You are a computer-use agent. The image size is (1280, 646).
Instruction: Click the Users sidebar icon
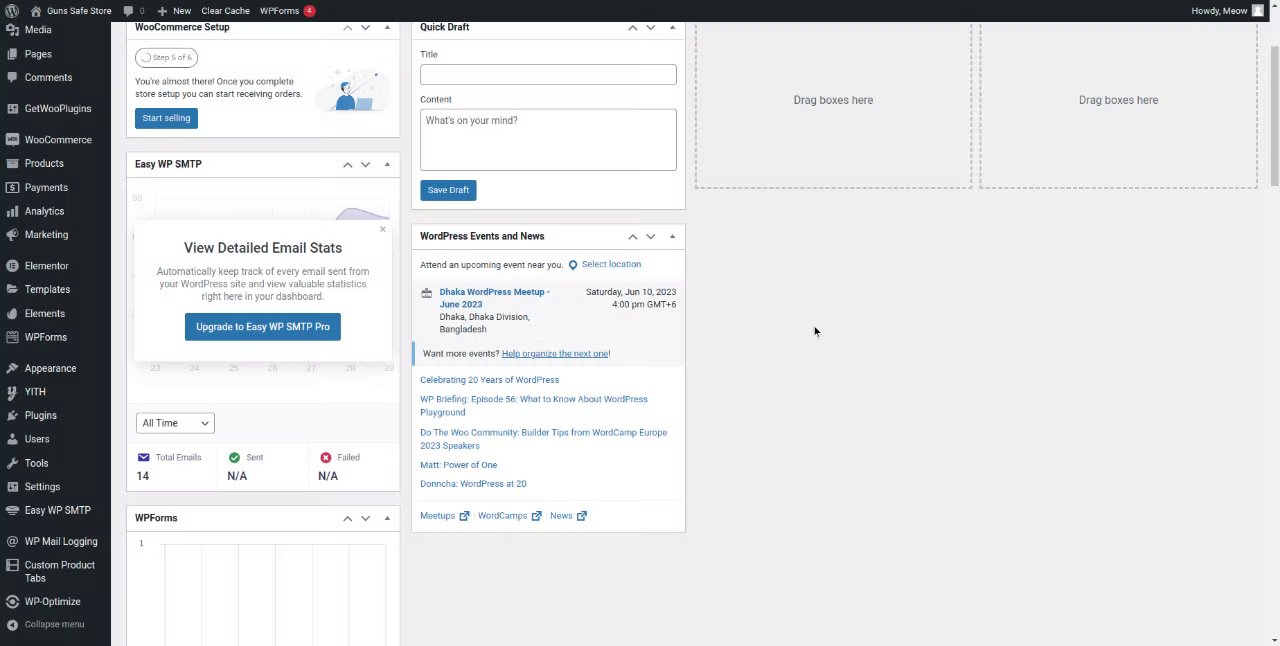12,440
